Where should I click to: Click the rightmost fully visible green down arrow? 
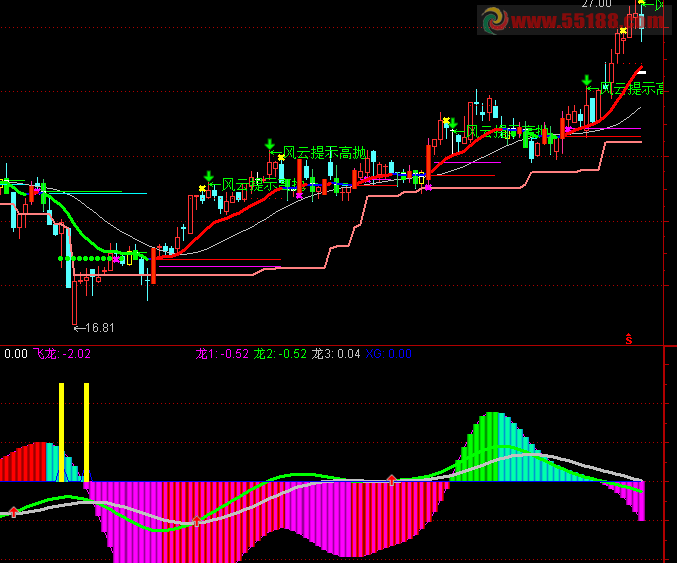(x=586, y=80)
